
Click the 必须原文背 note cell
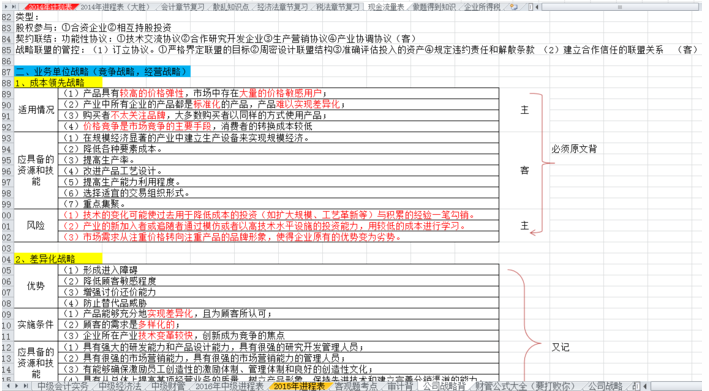[x=574, y=149]
